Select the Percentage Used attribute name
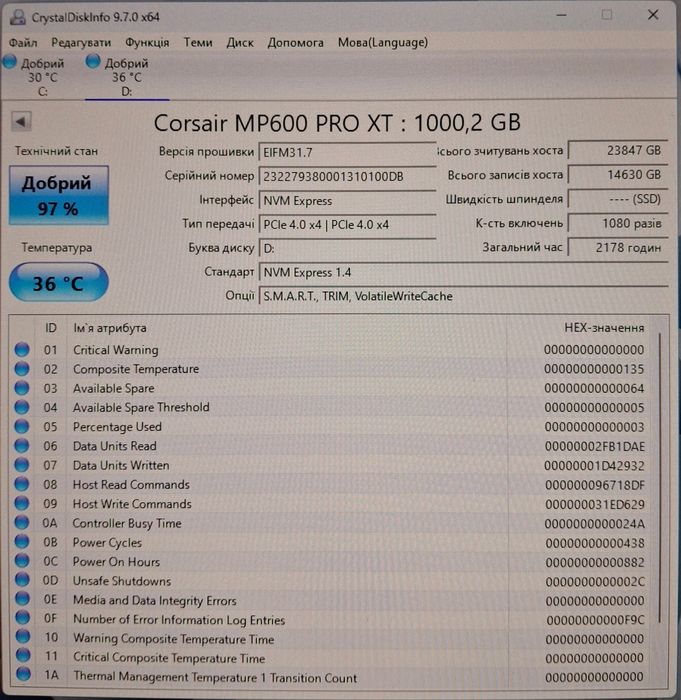Viewport: 681px width, 700px height. coord(117,427)
